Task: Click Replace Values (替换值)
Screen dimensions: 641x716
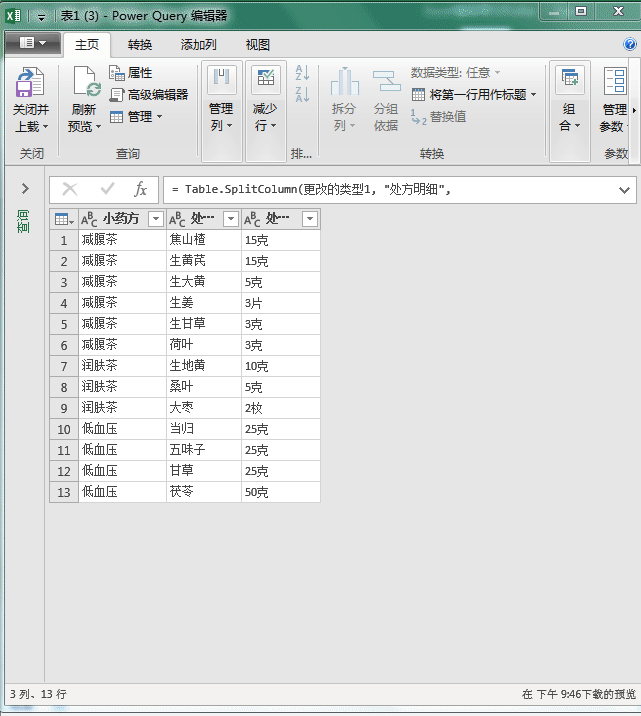Action: [438, 116]
